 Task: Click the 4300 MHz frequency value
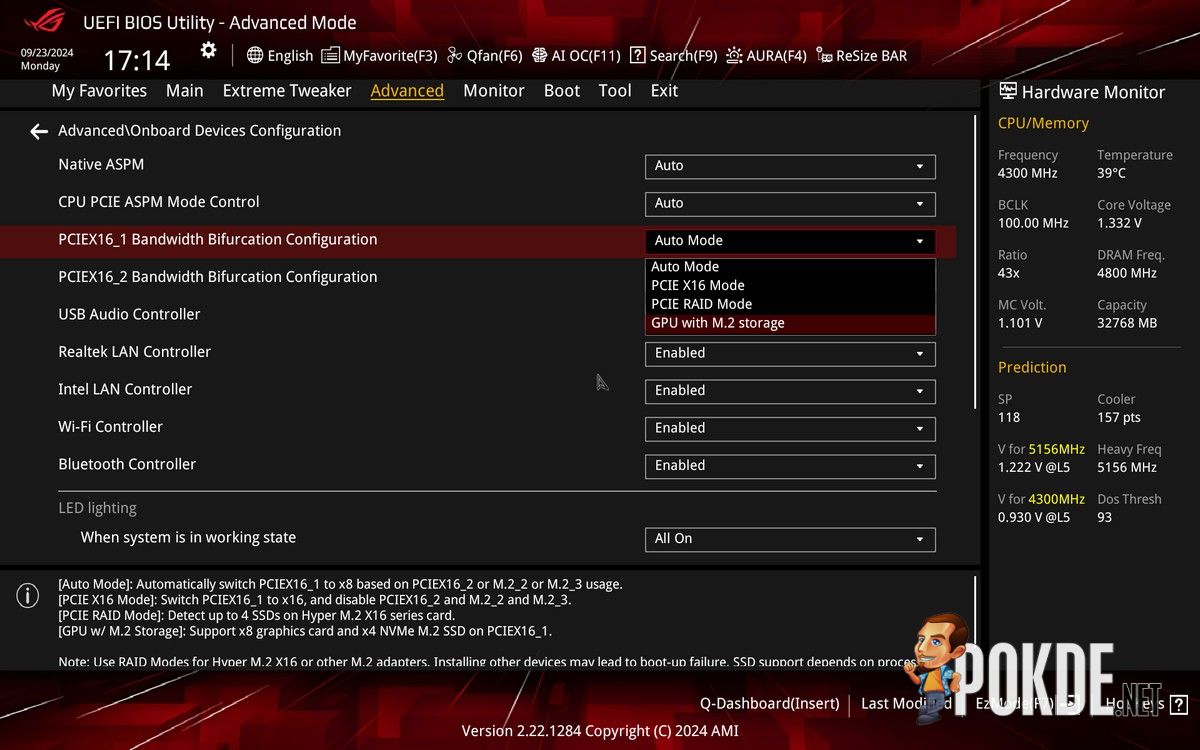point(1027,173)
